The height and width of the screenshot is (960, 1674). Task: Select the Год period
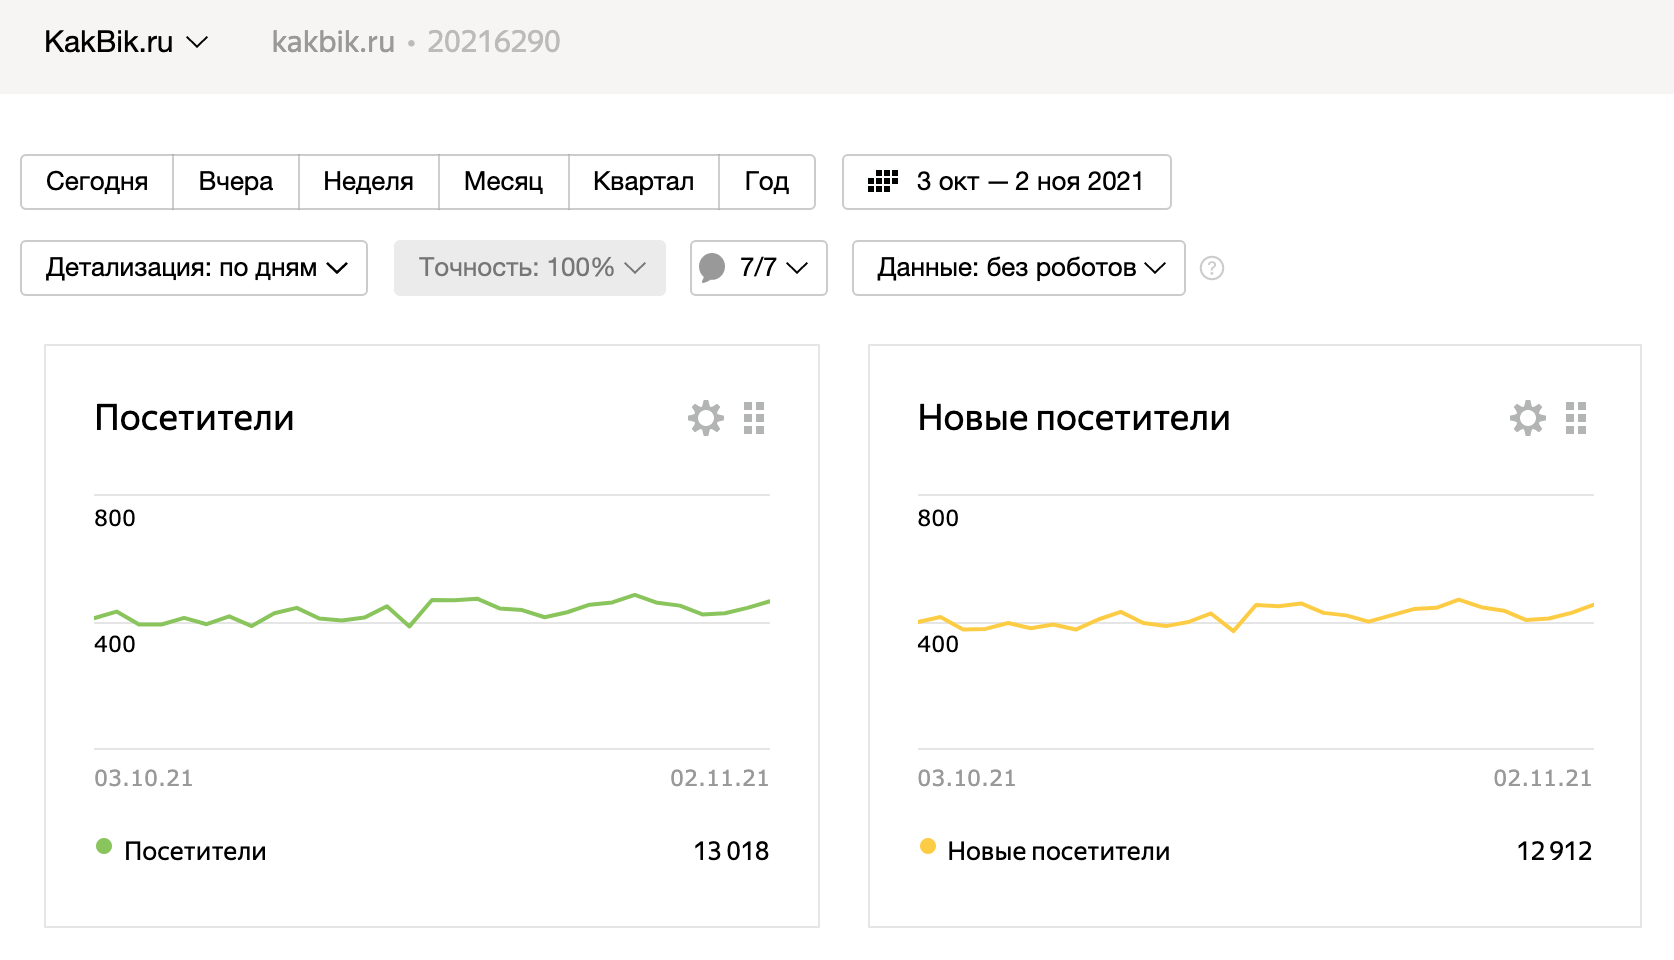pyautogui.click(x=767, y=182)
